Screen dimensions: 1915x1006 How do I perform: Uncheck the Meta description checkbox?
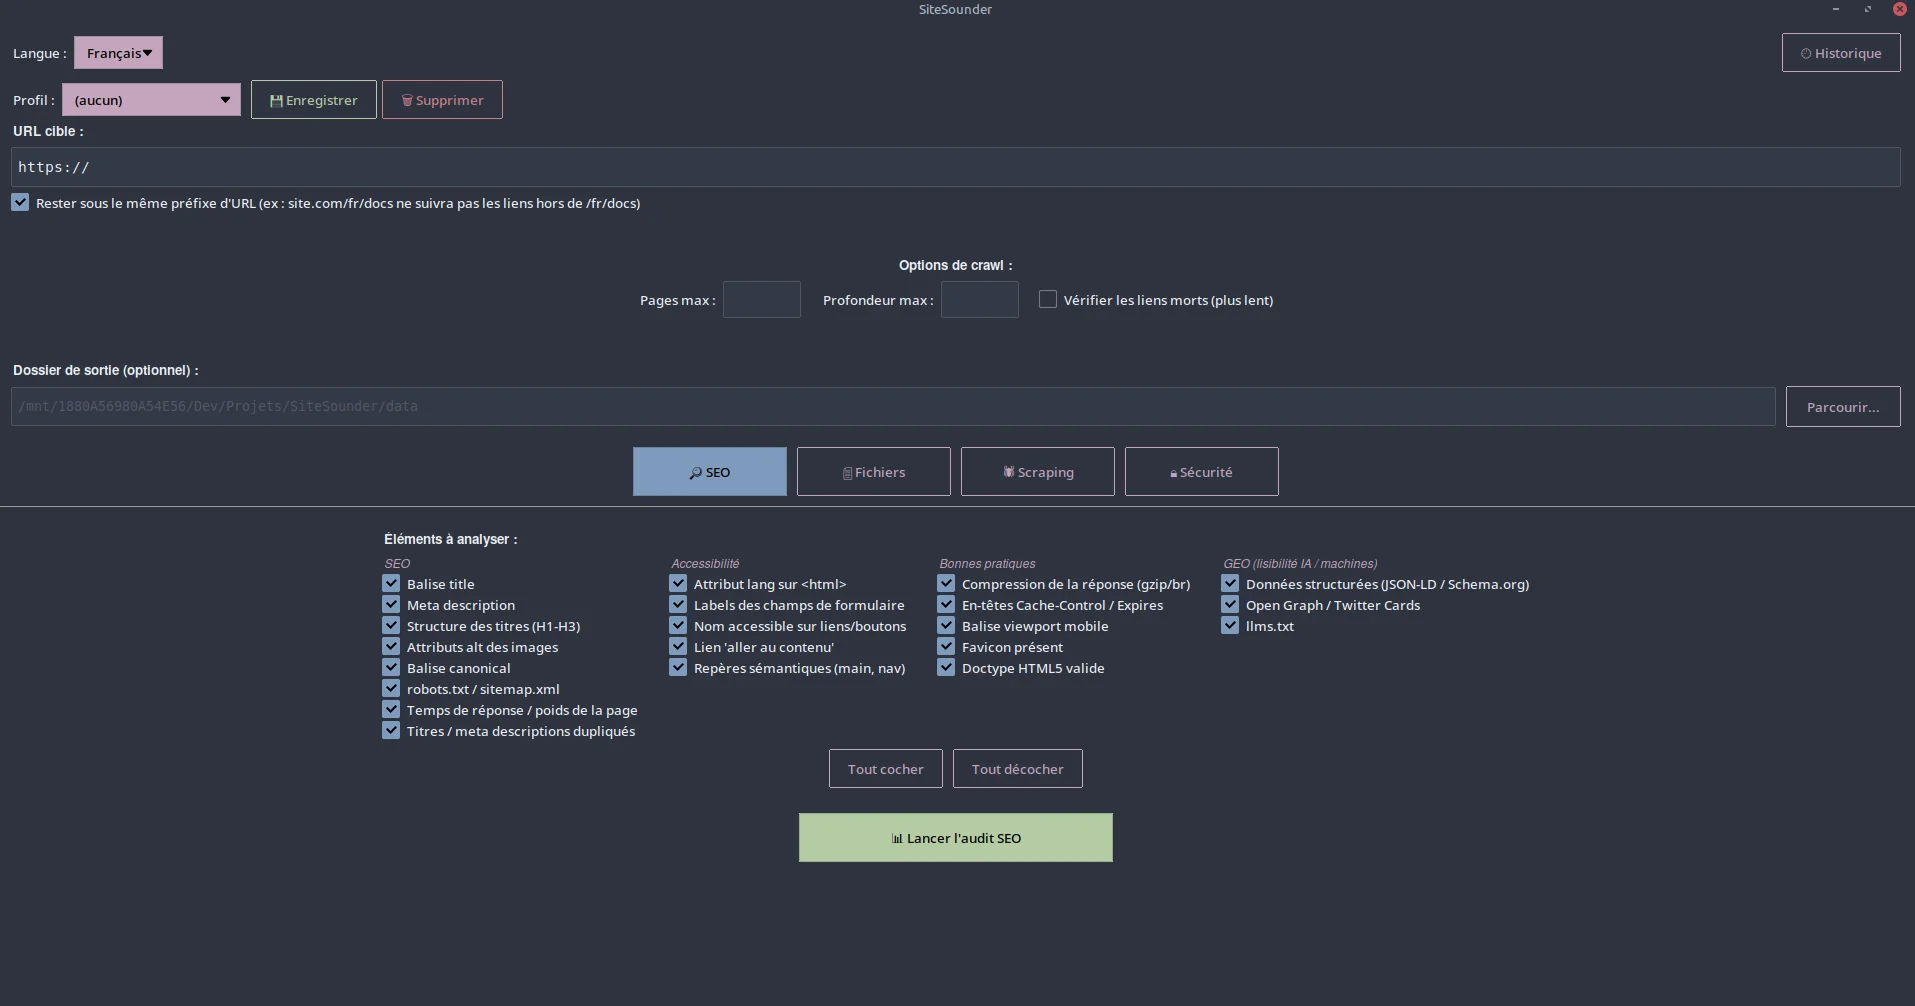(391, 605)
